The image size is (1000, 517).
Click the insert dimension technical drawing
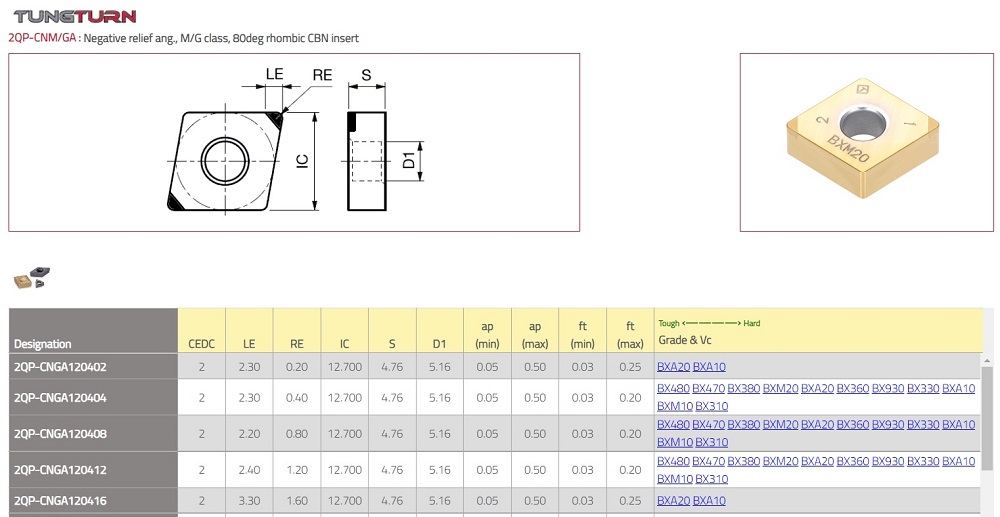pyautogui.click(x=294, y=142)
